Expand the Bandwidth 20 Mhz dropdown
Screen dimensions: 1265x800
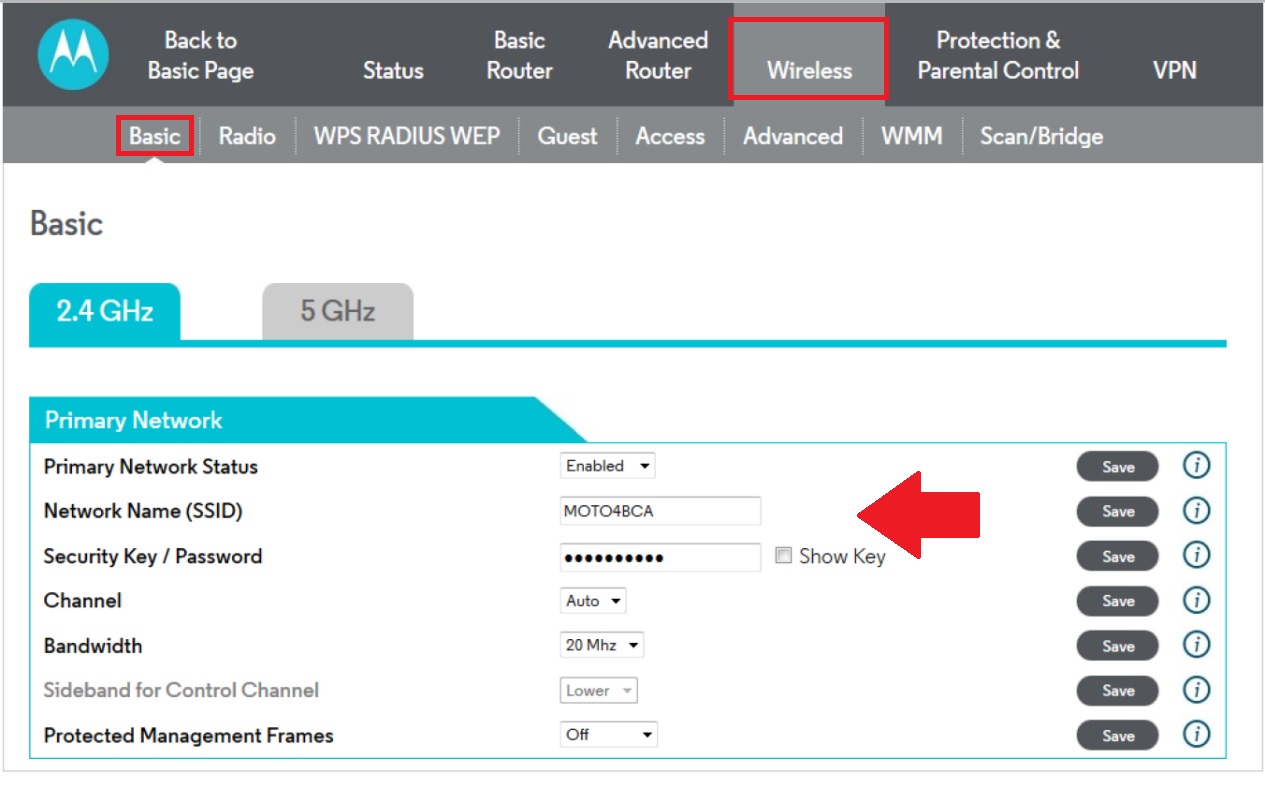tap(601, 646)
